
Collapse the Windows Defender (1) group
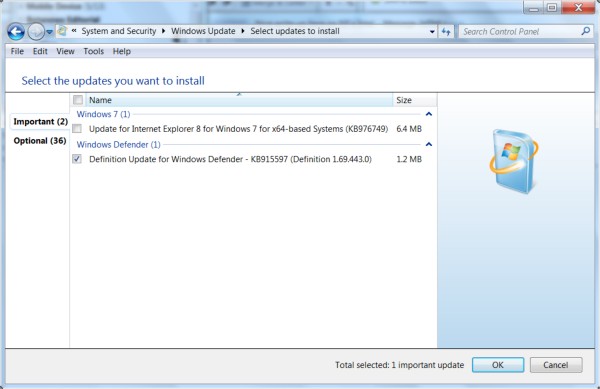pyautogui.click(x=429, y=144)
